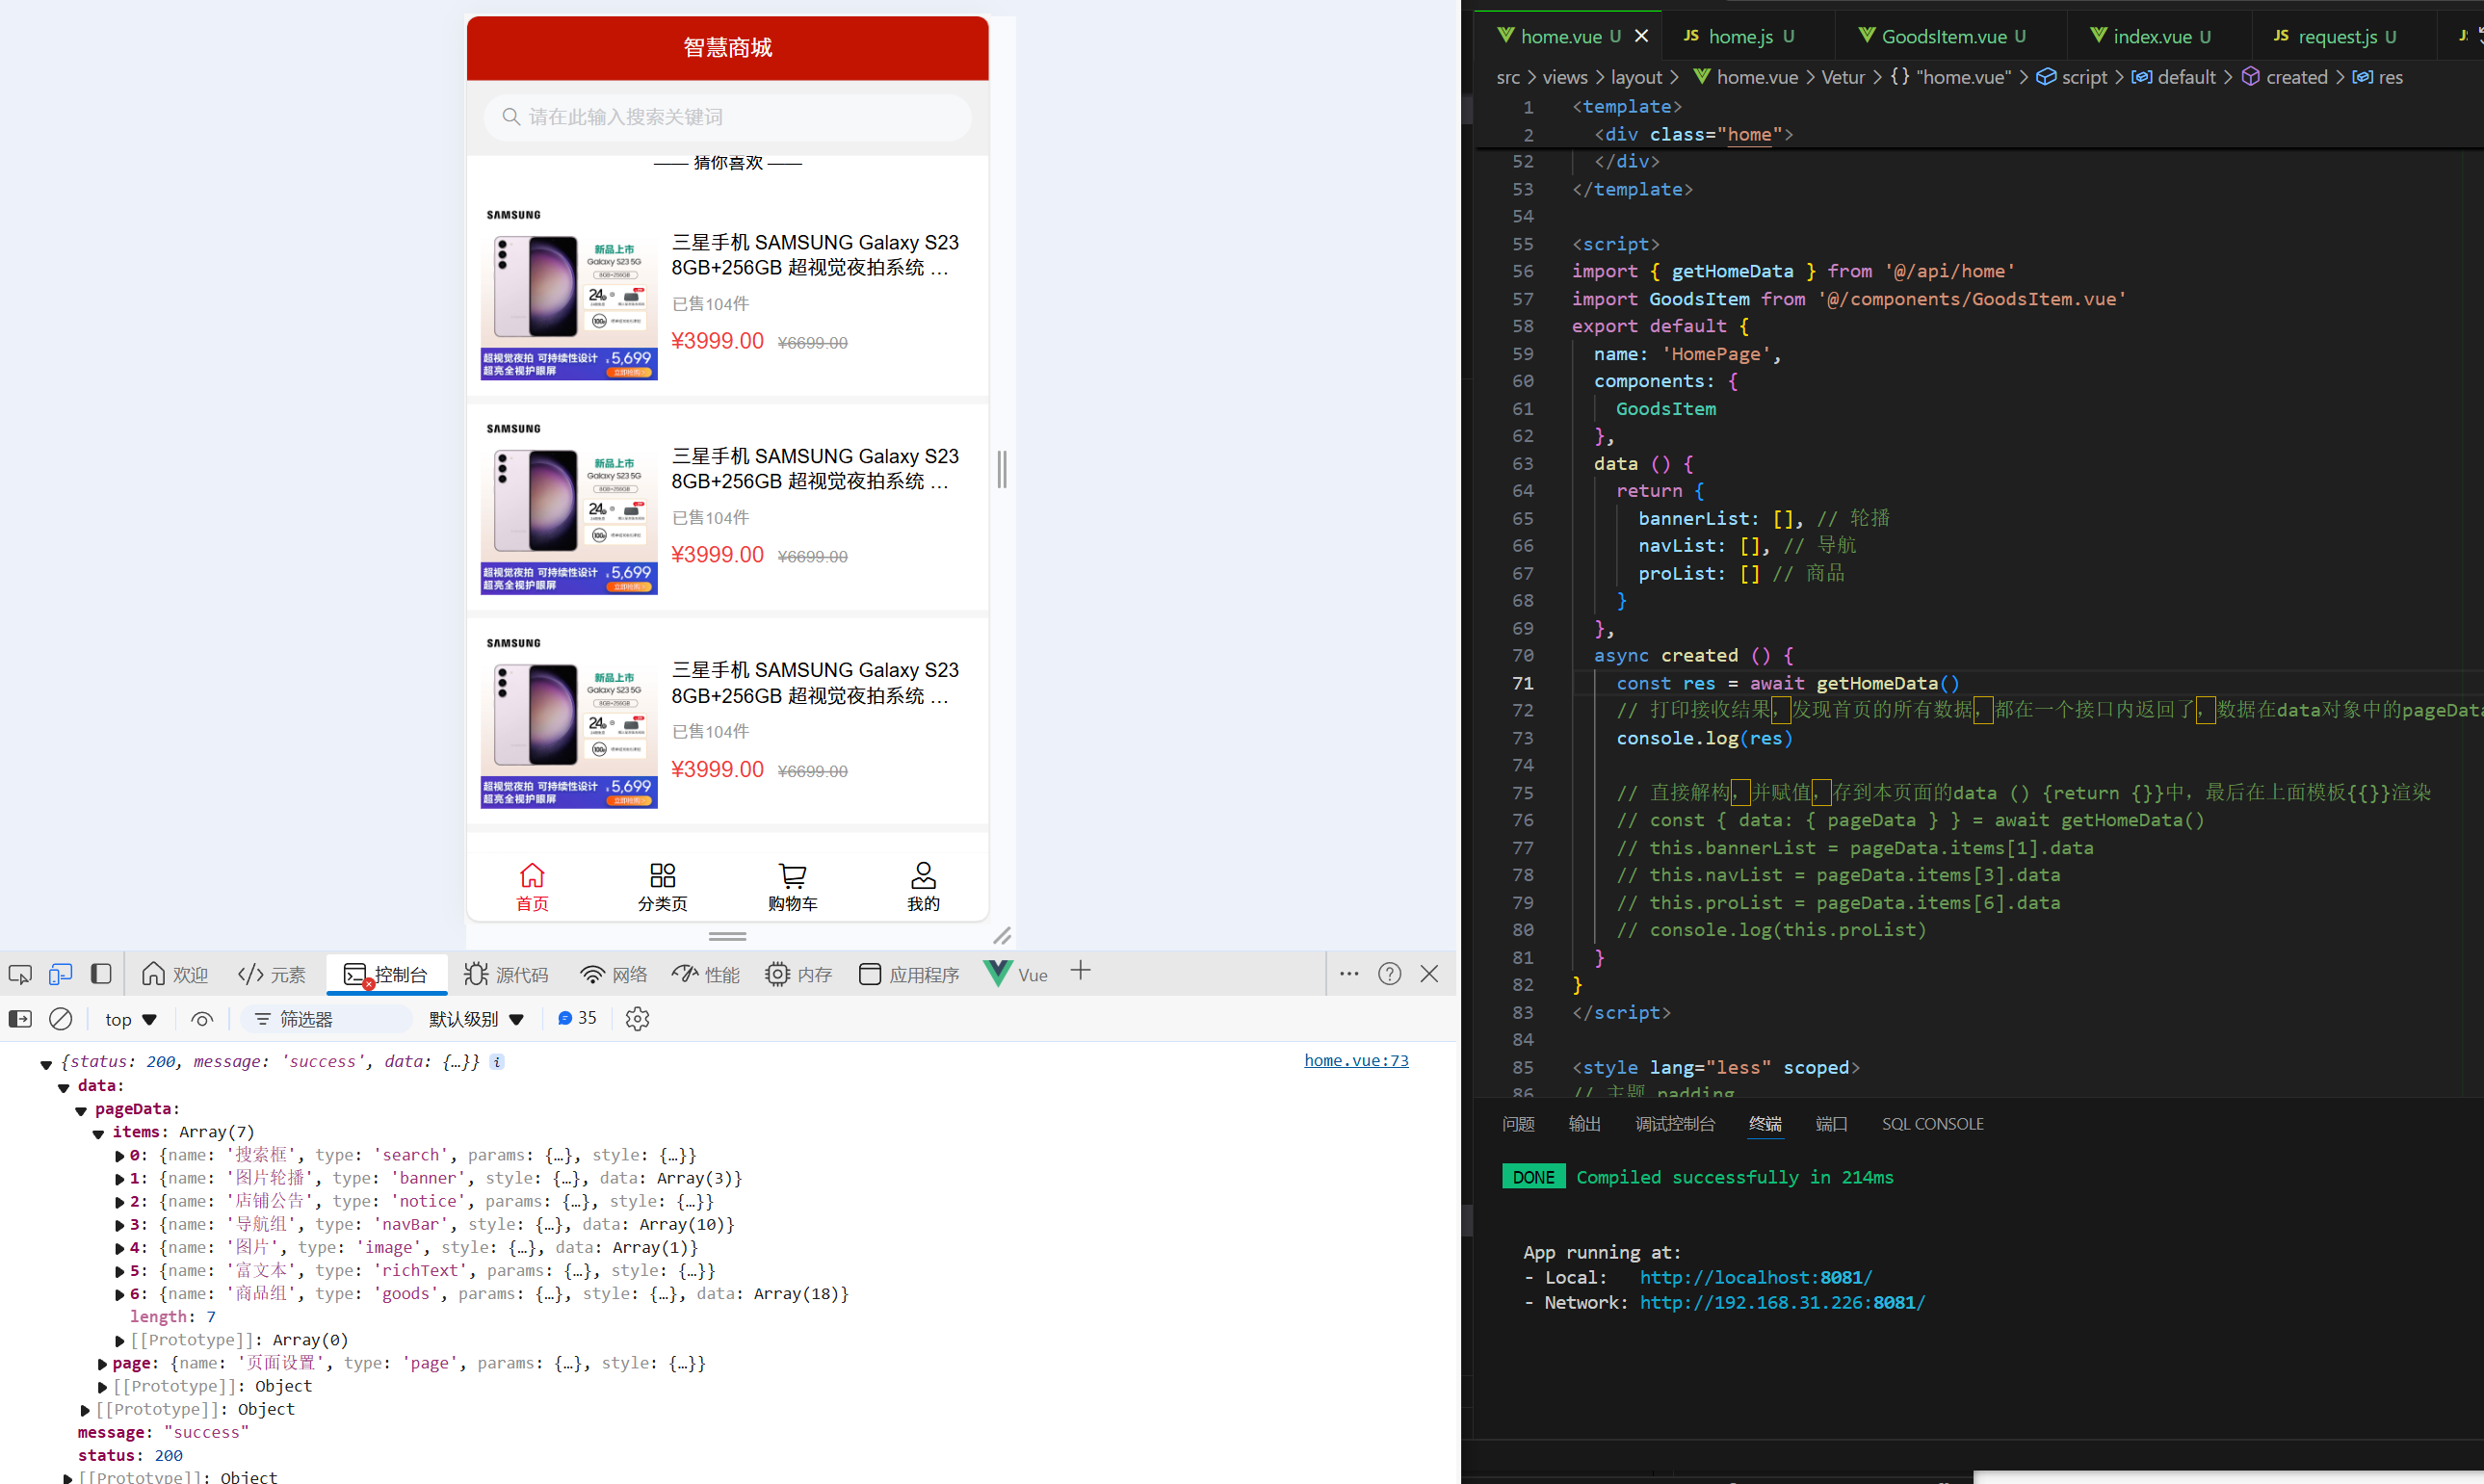Viewport: 2484px width, 1484px height.
Task: Switch to the 元素 elements tab
Action: coord(272,974)
